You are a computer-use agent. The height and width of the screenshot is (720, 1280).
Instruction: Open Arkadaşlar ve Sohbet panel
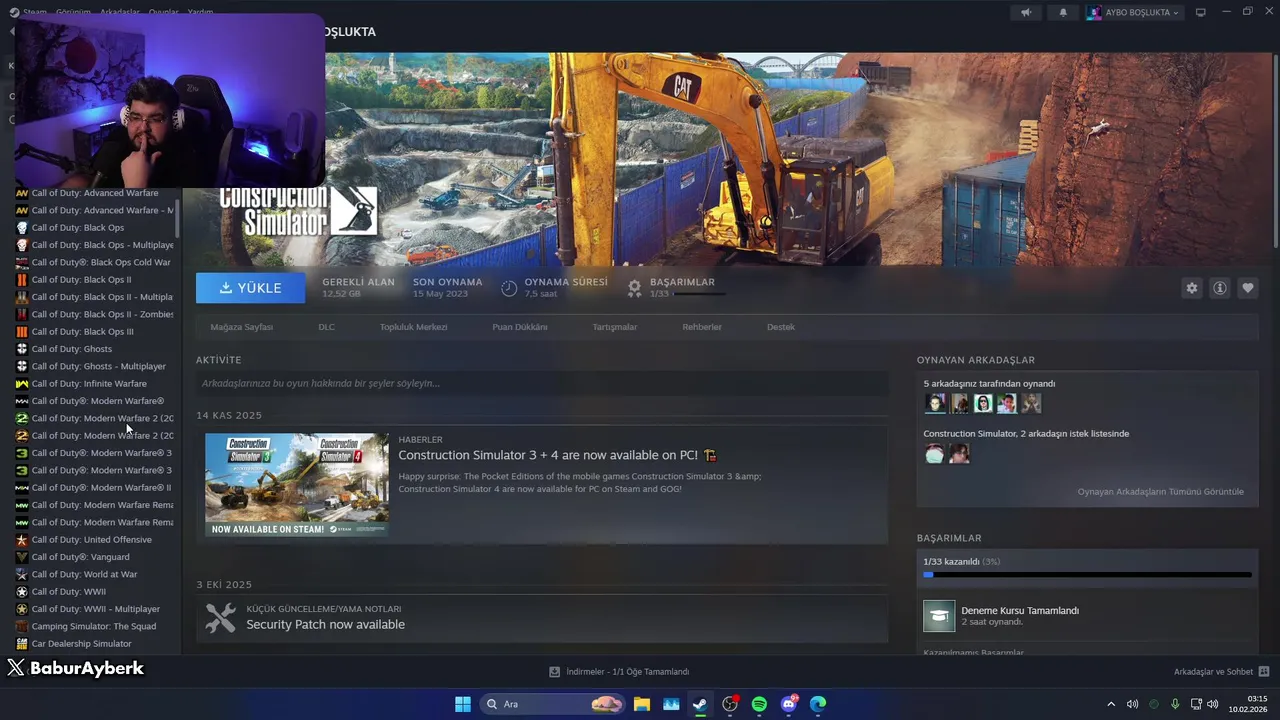1221,672
